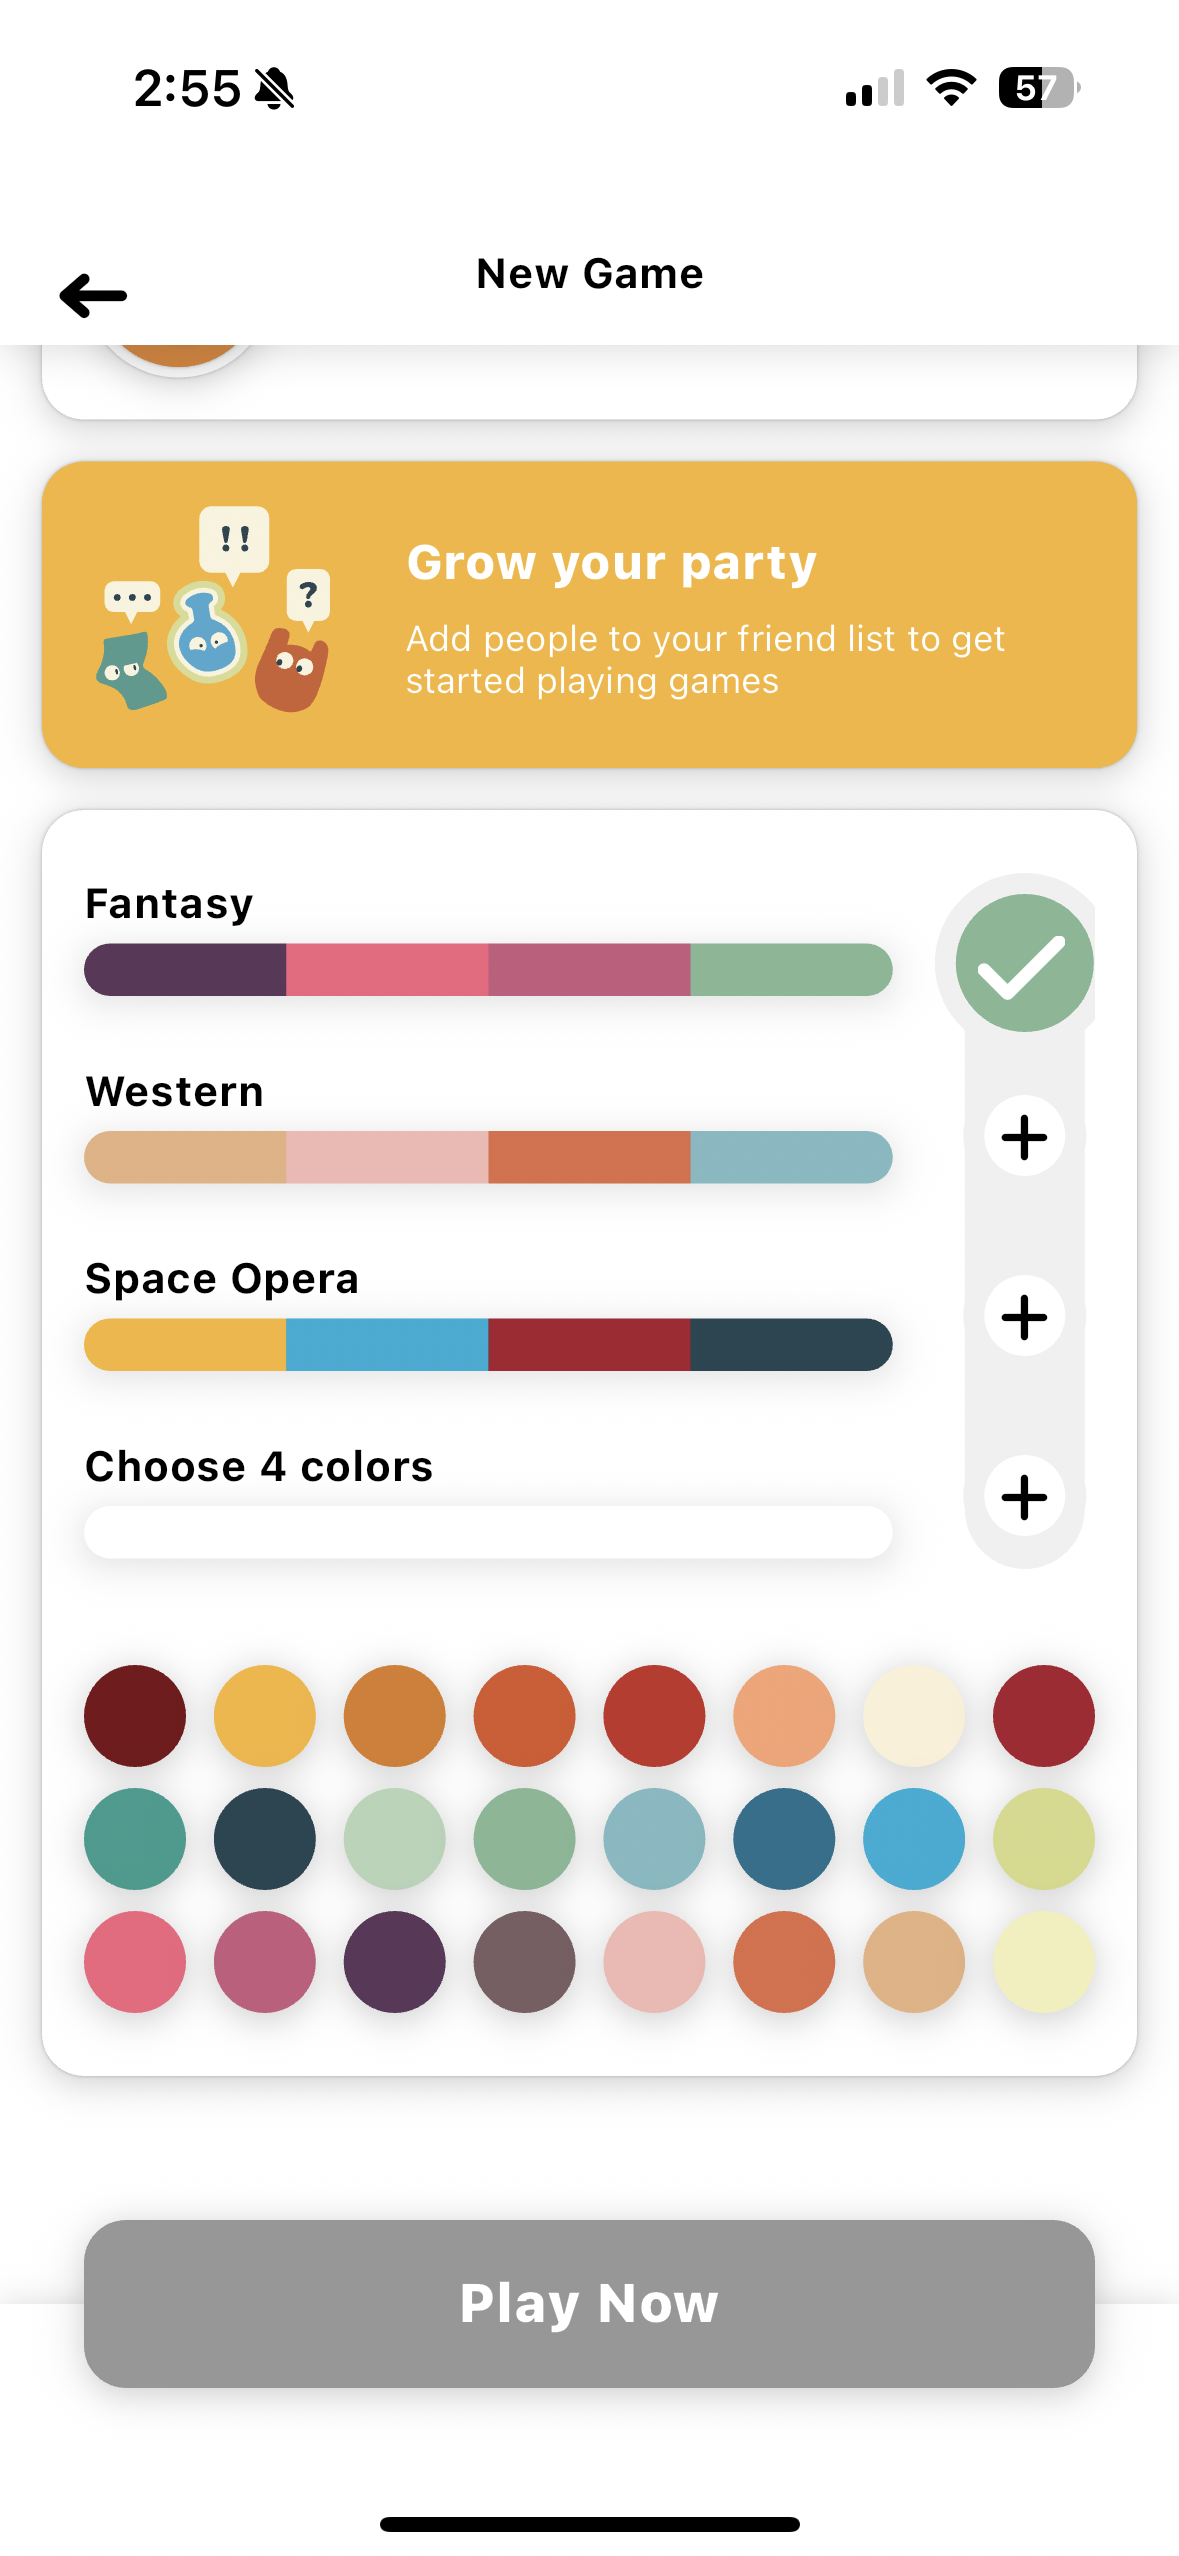
Task: Tap the empty custom colors bar
Action: pyautogui.click(x=488, y=1532)
